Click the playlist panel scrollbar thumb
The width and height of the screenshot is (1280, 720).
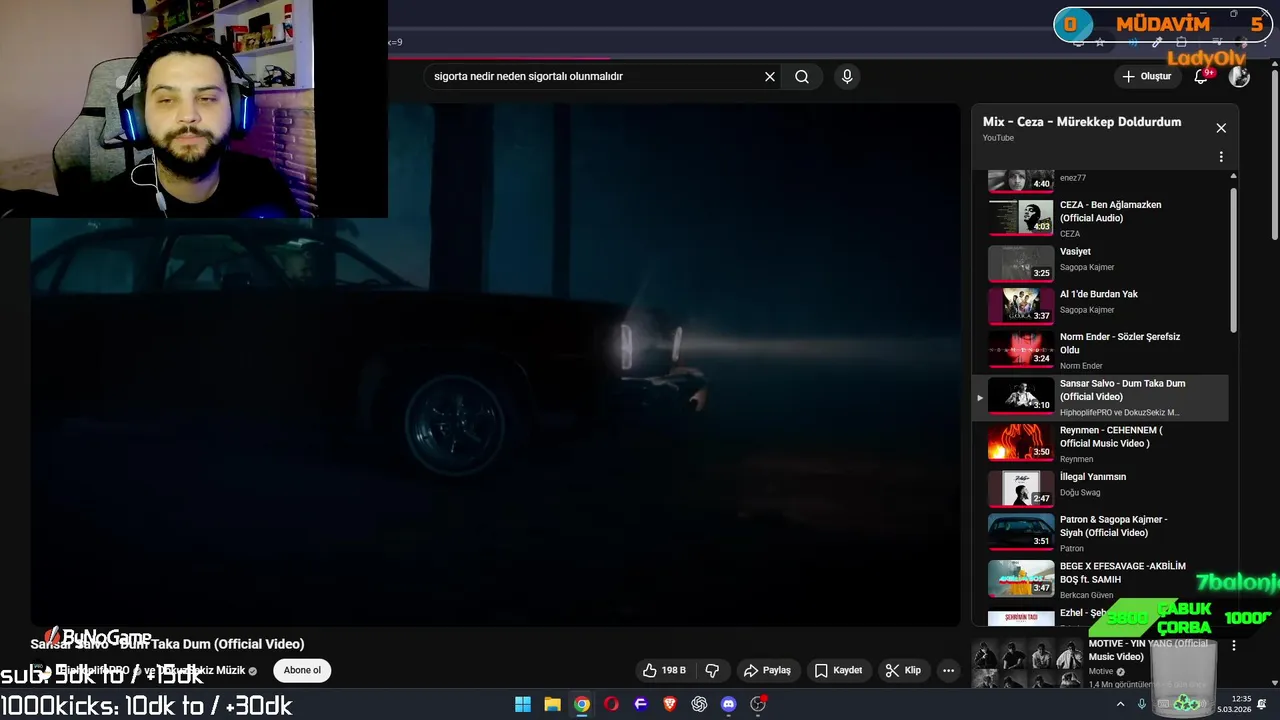point(1233,260)
